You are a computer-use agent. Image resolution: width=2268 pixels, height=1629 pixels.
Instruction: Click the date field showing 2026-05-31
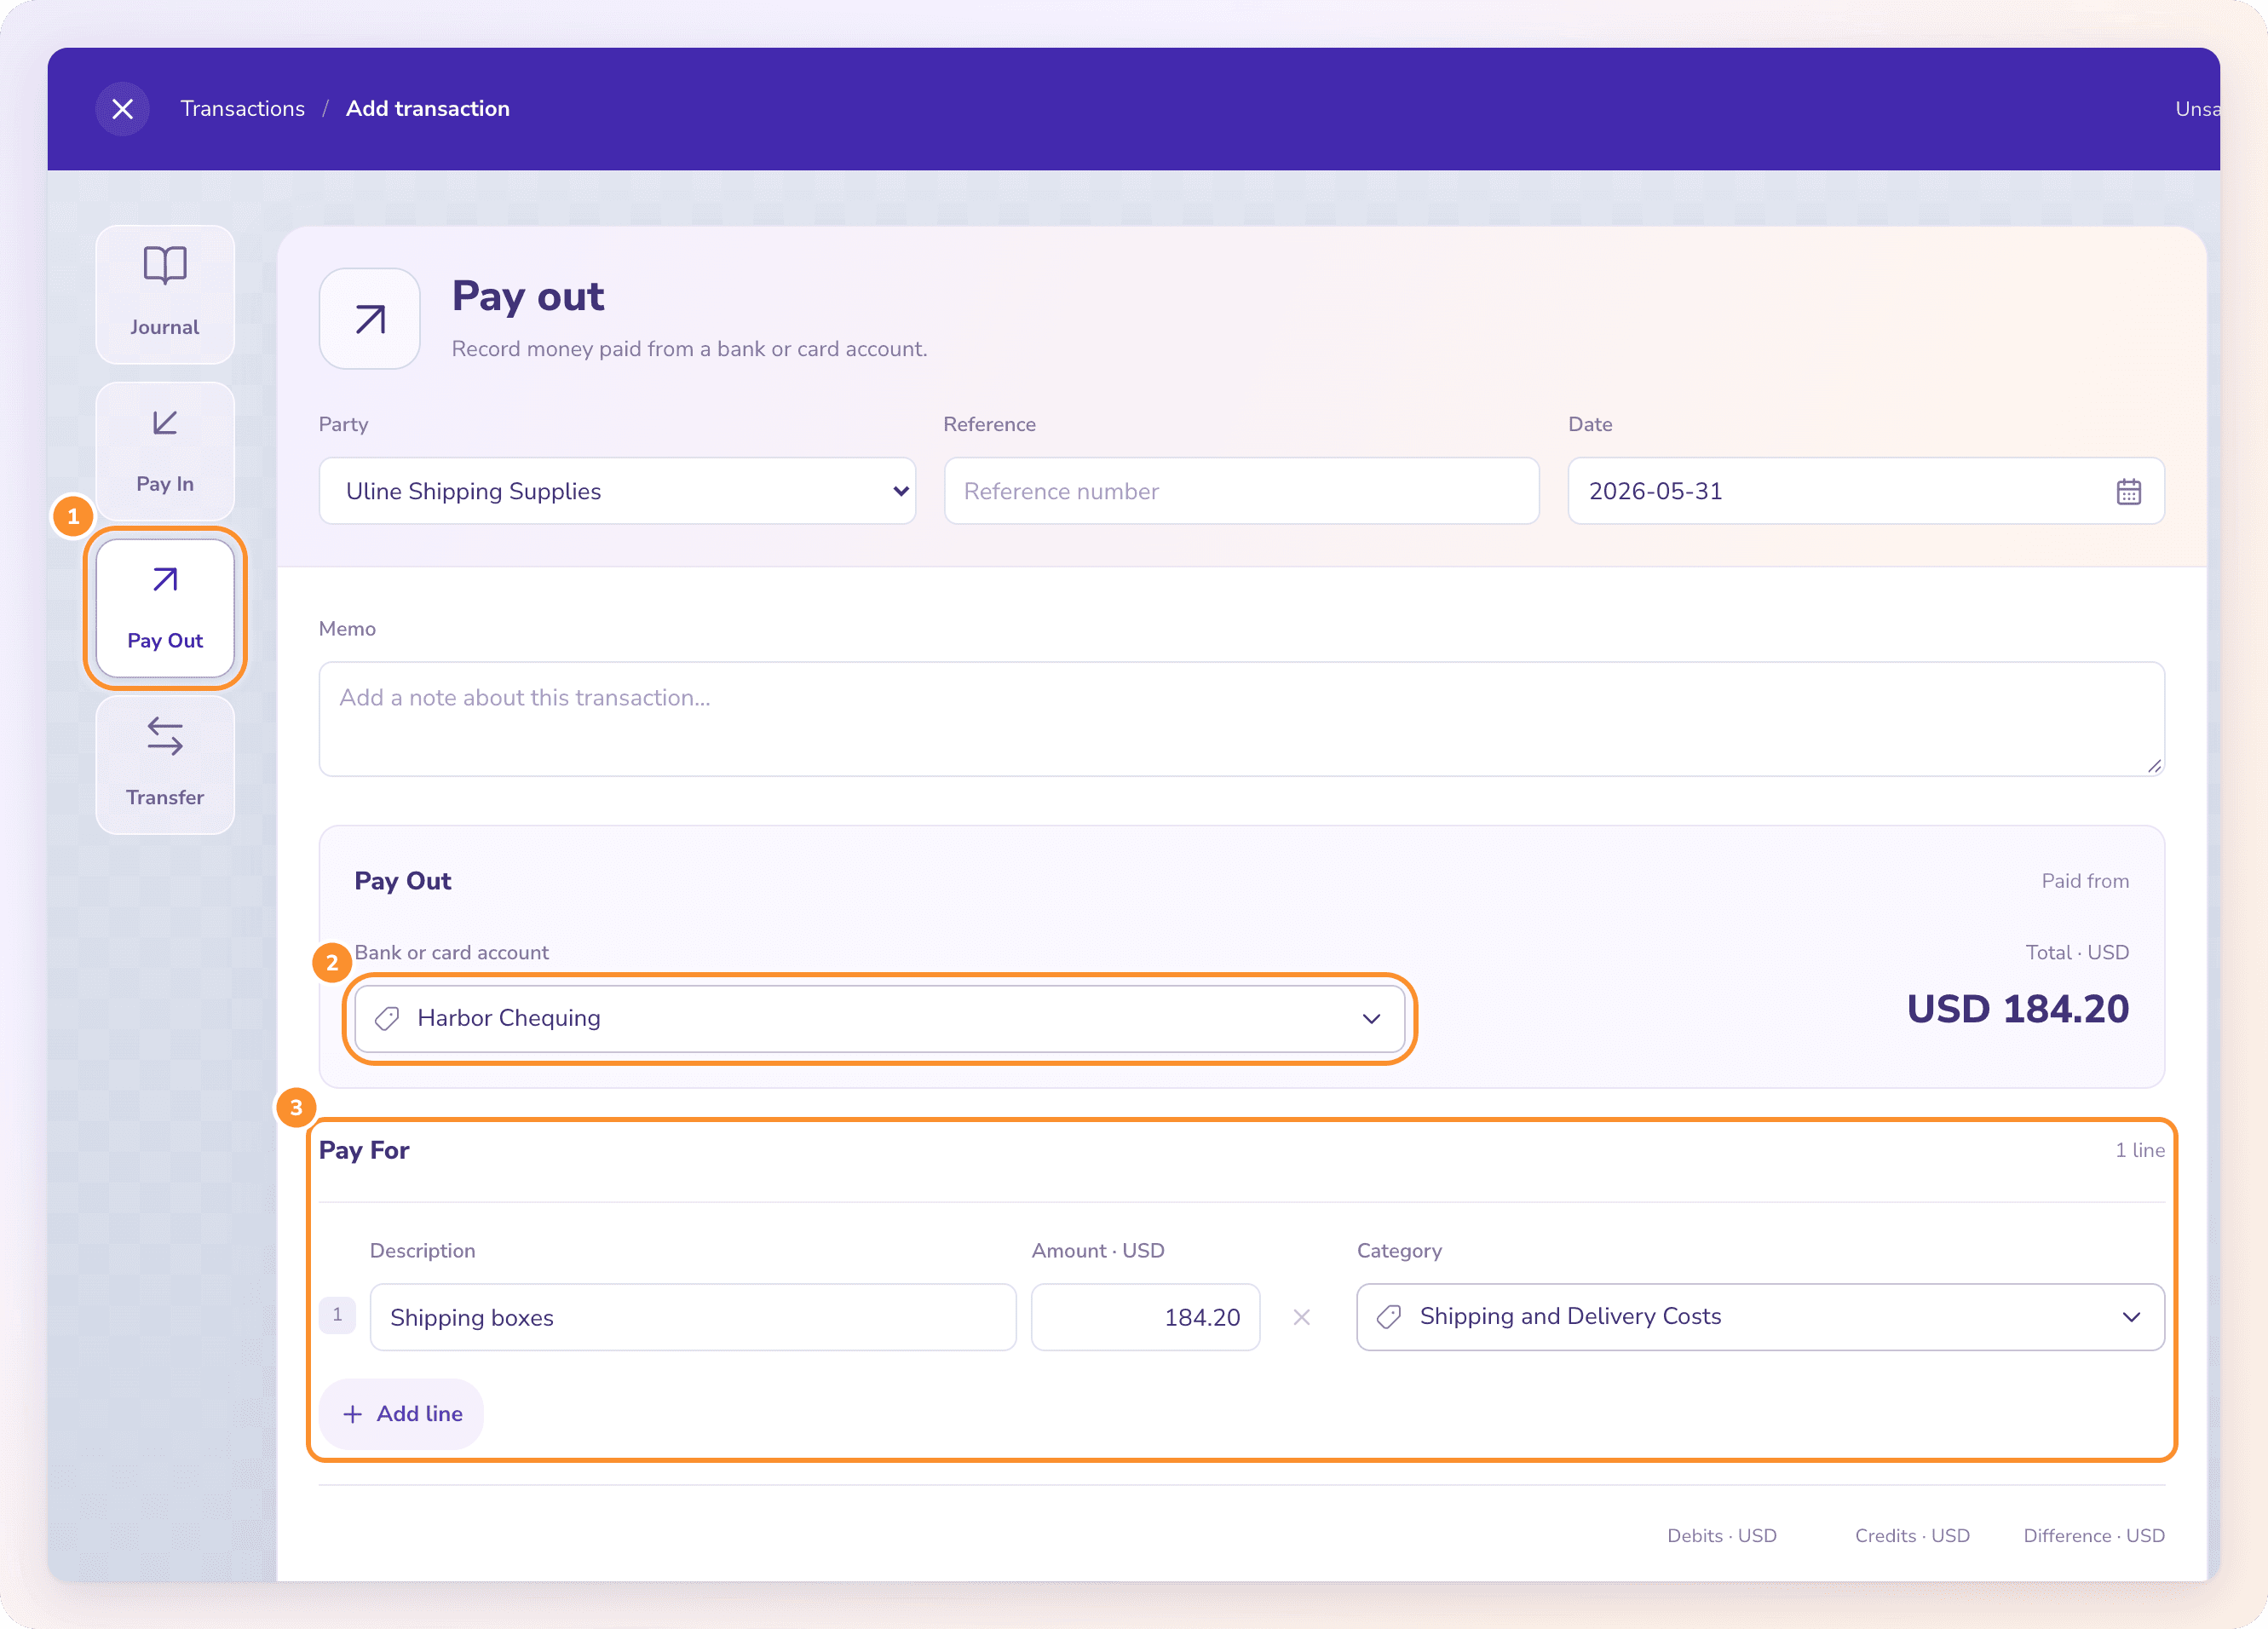1865,491
